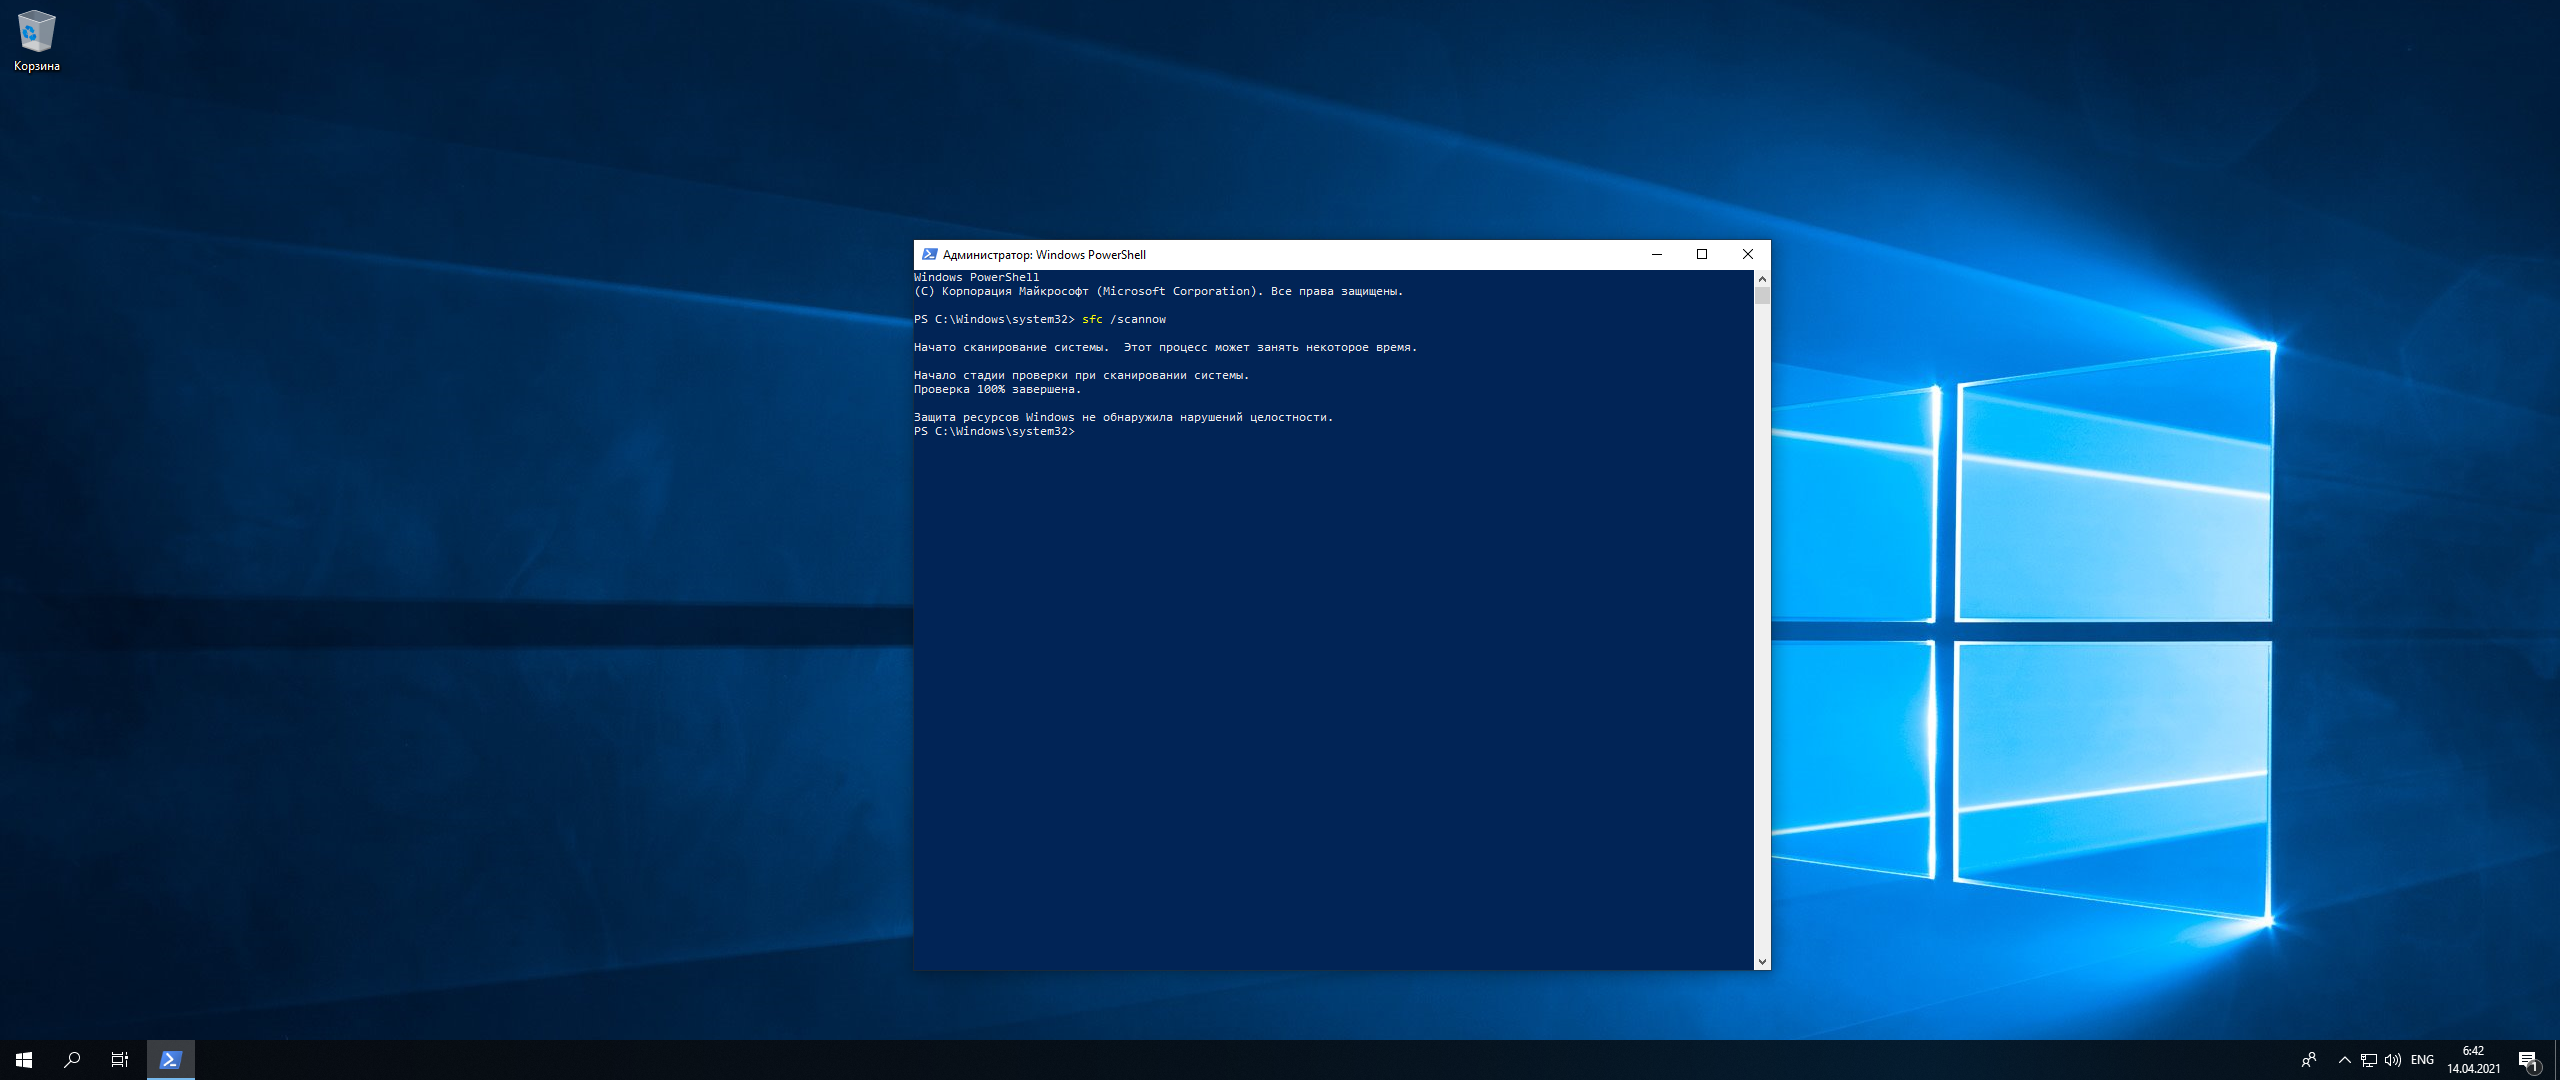This screenshot has width=2560, height=1080.
Task: Open the Windows Start menu
Action: (x=24, y=1060)
